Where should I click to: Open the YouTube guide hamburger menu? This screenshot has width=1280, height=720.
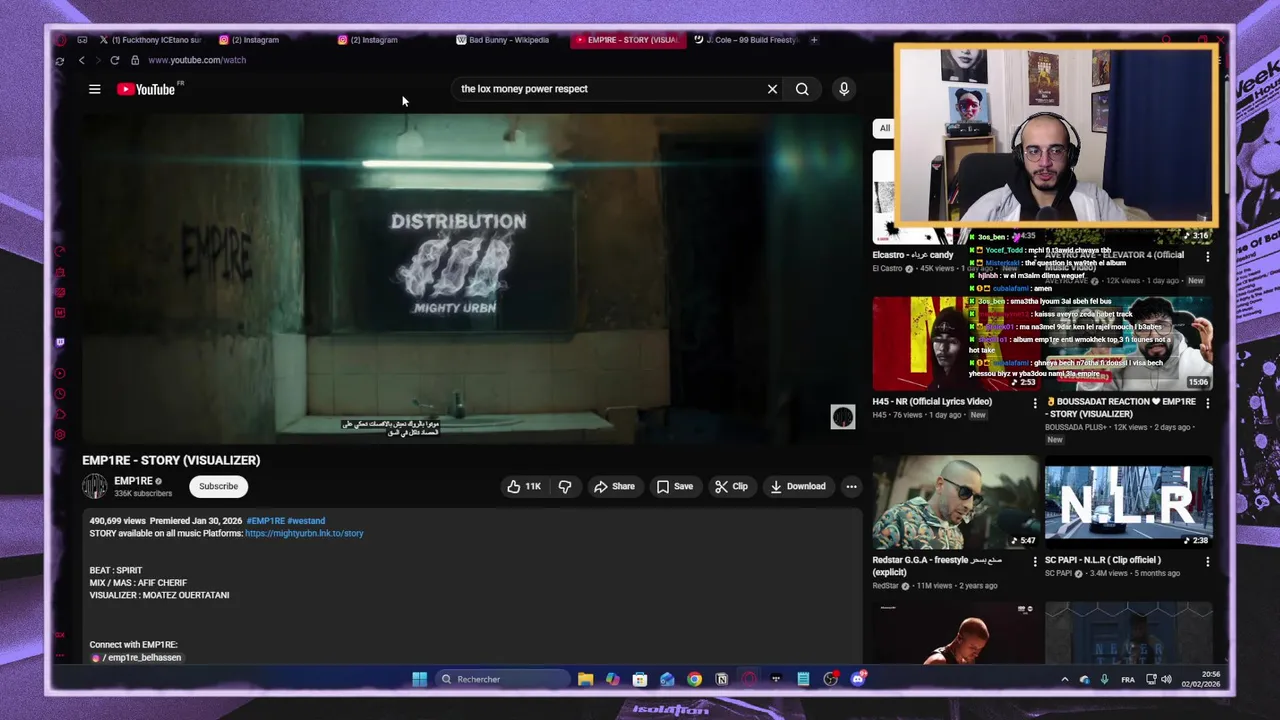click(x=95, y=89)
